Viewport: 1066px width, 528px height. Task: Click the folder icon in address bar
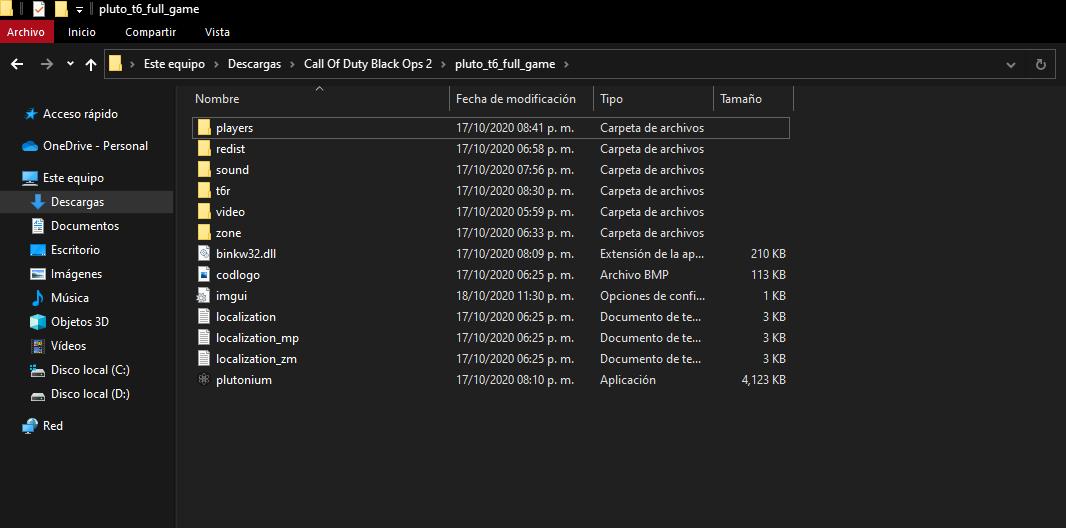click(x=116, y=65)
